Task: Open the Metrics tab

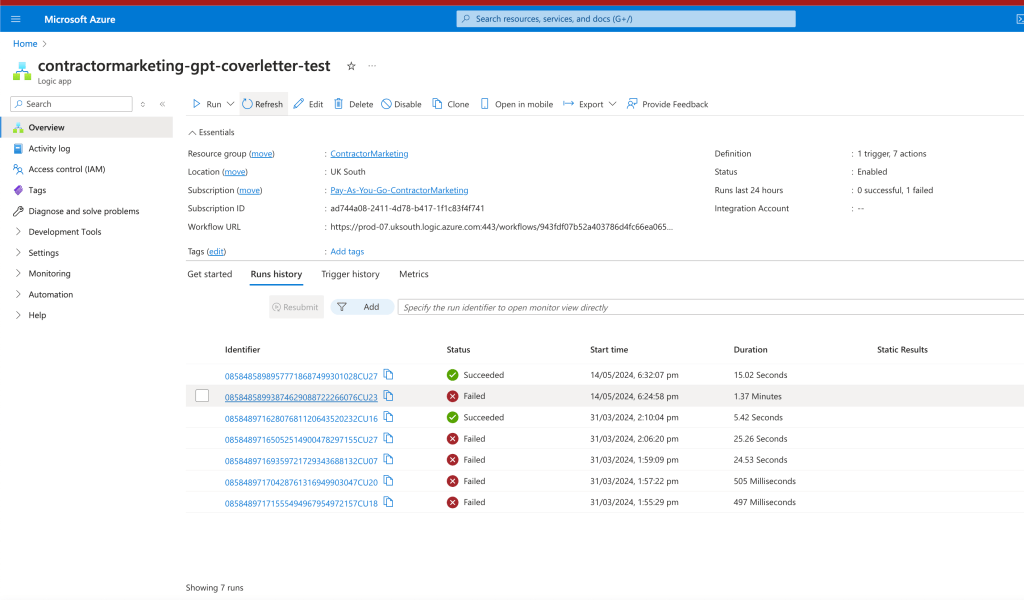Action: click(x=413, y=274)
